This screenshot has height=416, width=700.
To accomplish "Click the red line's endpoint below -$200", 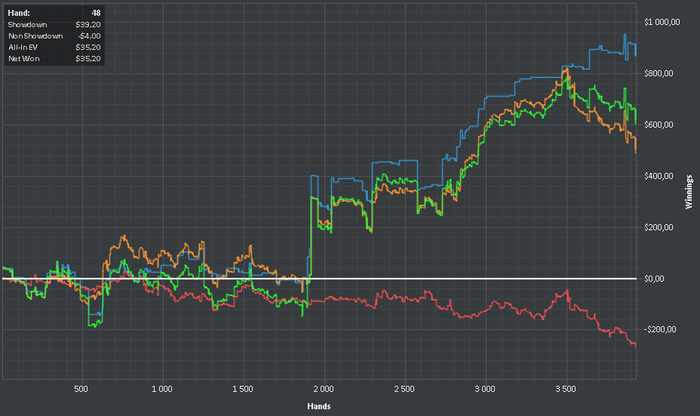I will click(635, 345).
